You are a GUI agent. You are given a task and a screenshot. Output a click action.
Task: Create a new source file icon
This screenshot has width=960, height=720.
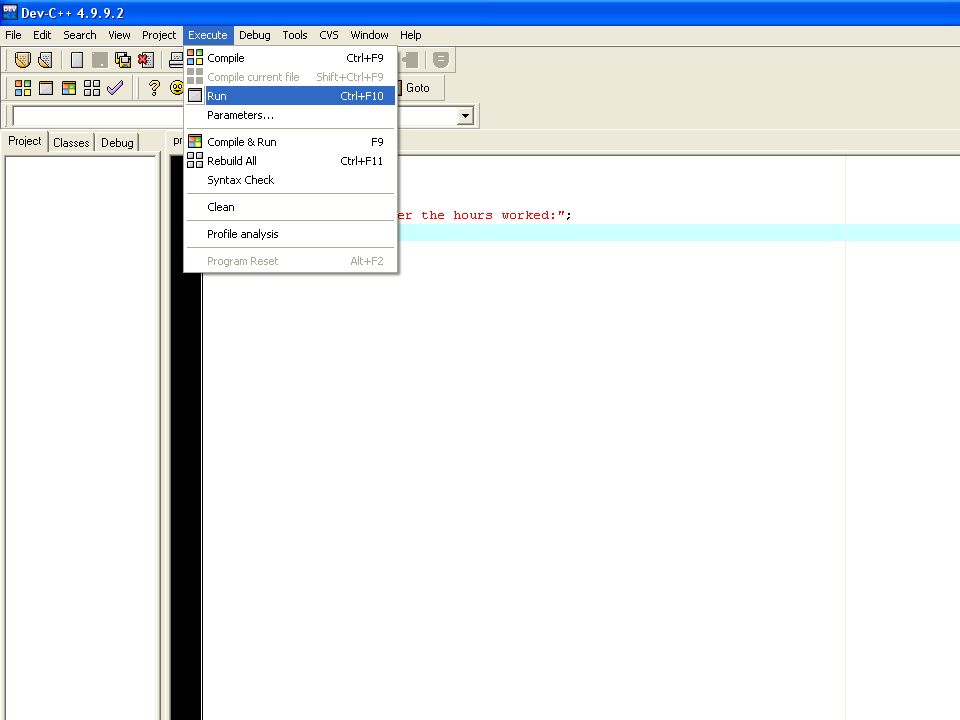pyautogui.click(x=77, y=60)
